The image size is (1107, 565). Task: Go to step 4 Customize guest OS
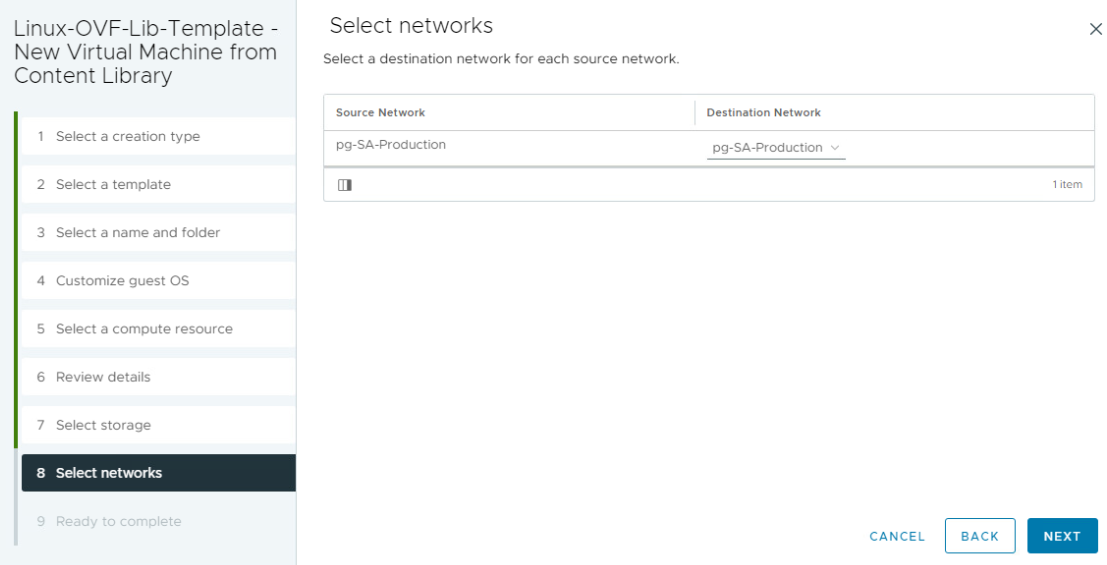(159, 280)
